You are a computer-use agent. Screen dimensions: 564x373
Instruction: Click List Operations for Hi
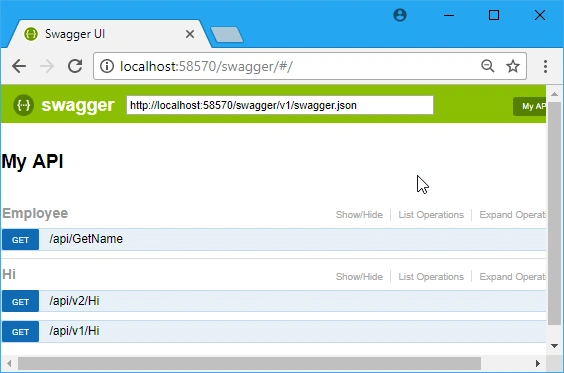pos(431,277)
